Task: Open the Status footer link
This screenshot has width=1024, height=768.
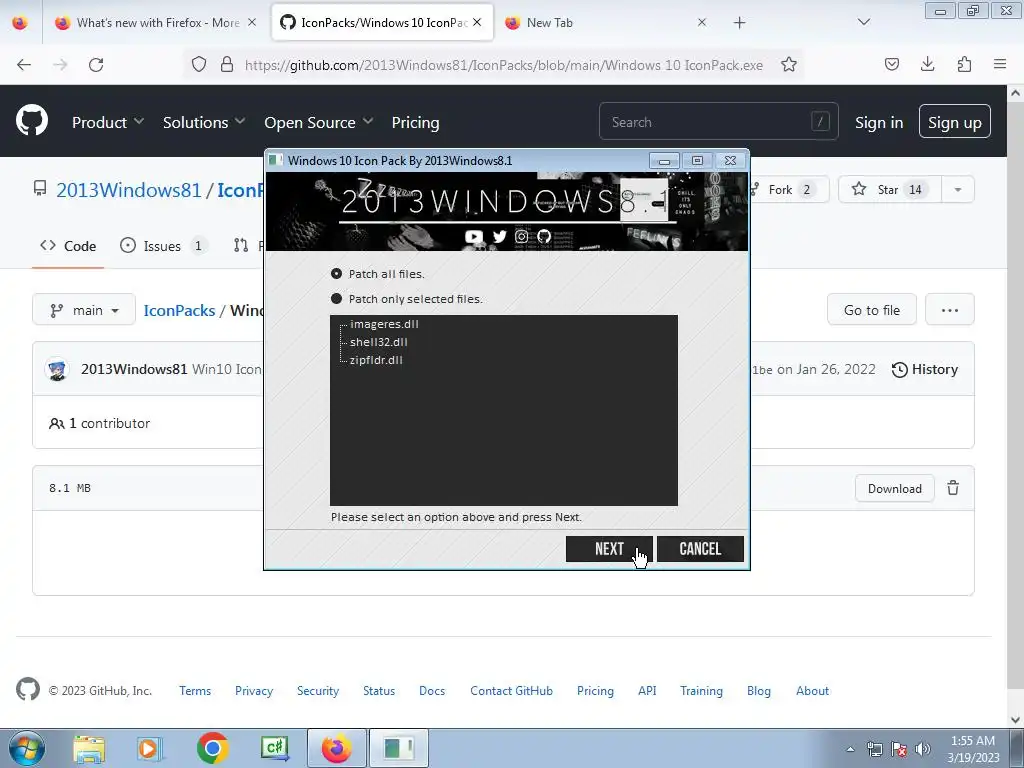Action: (379, 690)
